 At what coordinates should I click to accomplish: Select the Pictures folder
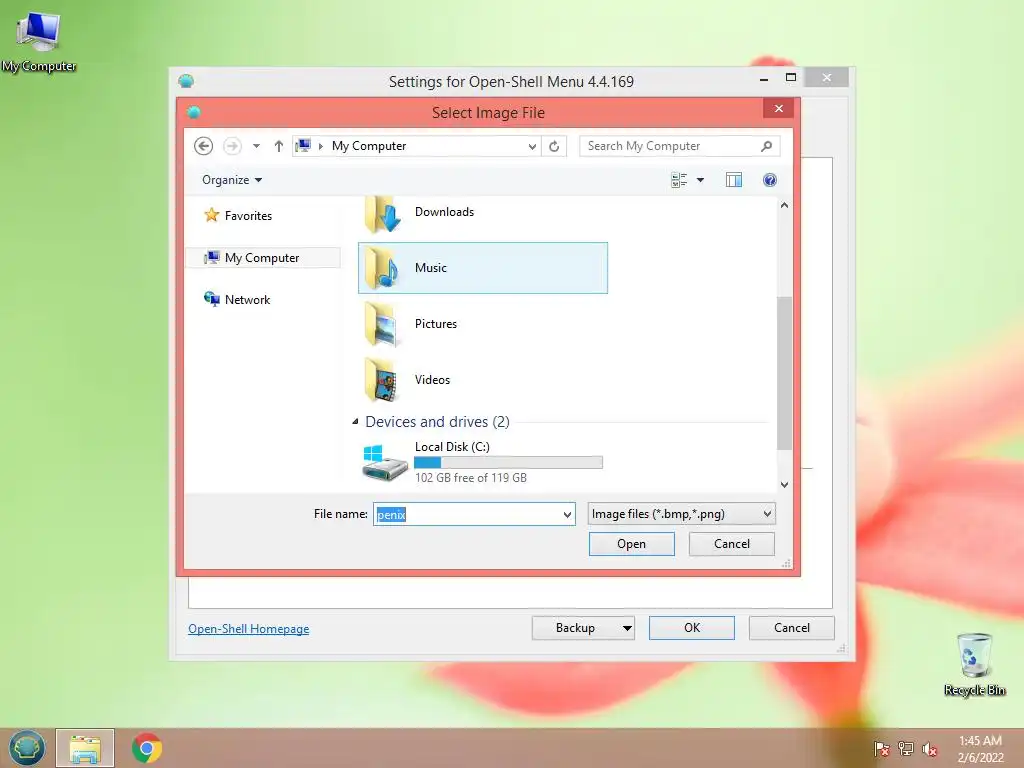483,324
